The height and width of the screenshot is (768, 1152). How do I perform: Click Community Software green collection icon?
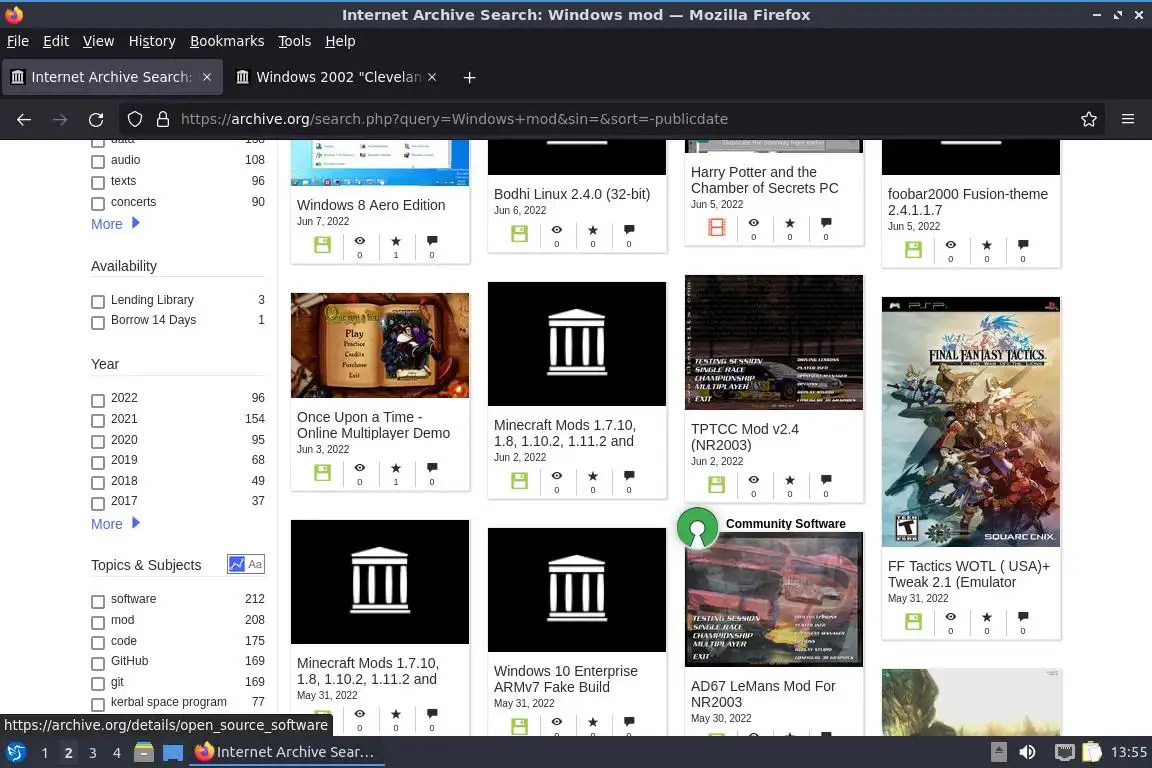click(x=696, y=528)
